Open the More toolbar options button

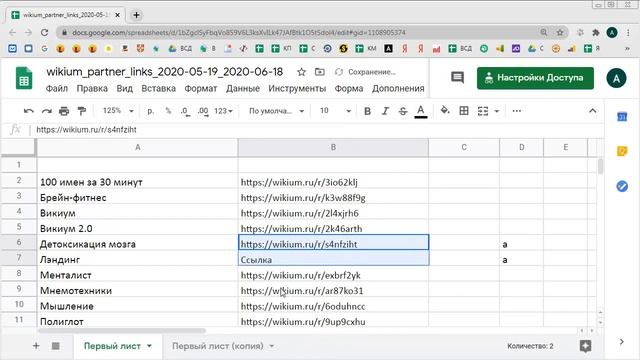(x=517, y=111)
